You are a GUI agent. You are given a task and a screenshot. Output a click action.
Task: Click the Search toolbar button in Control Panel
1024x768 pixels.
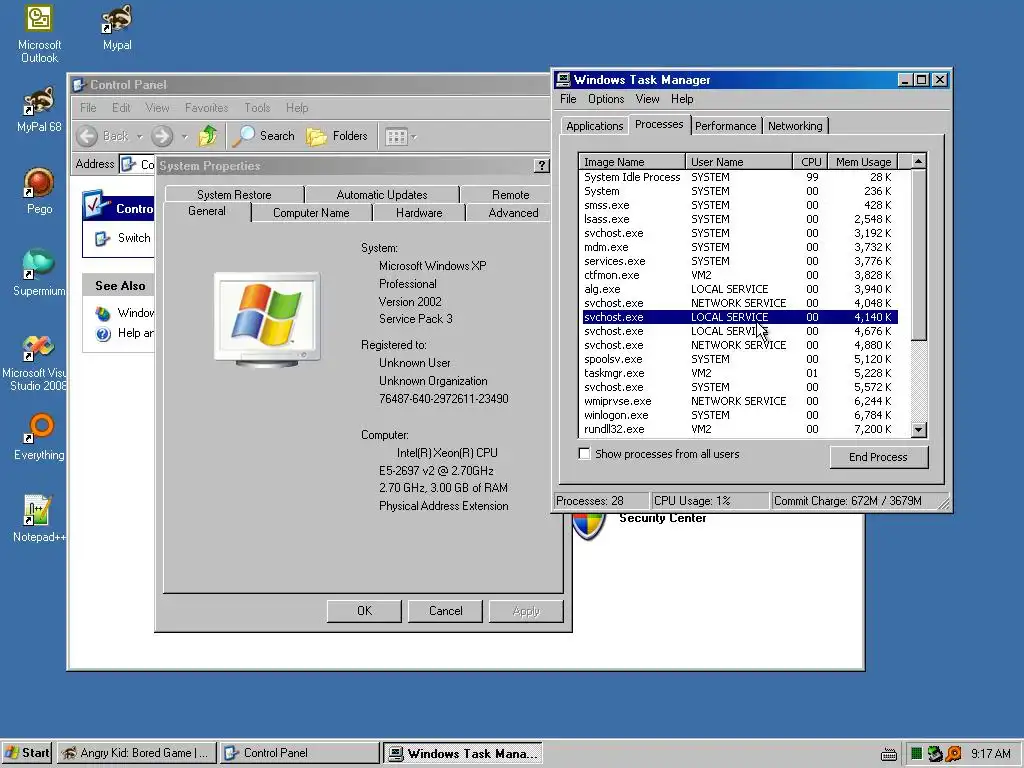tap(264, 136)
